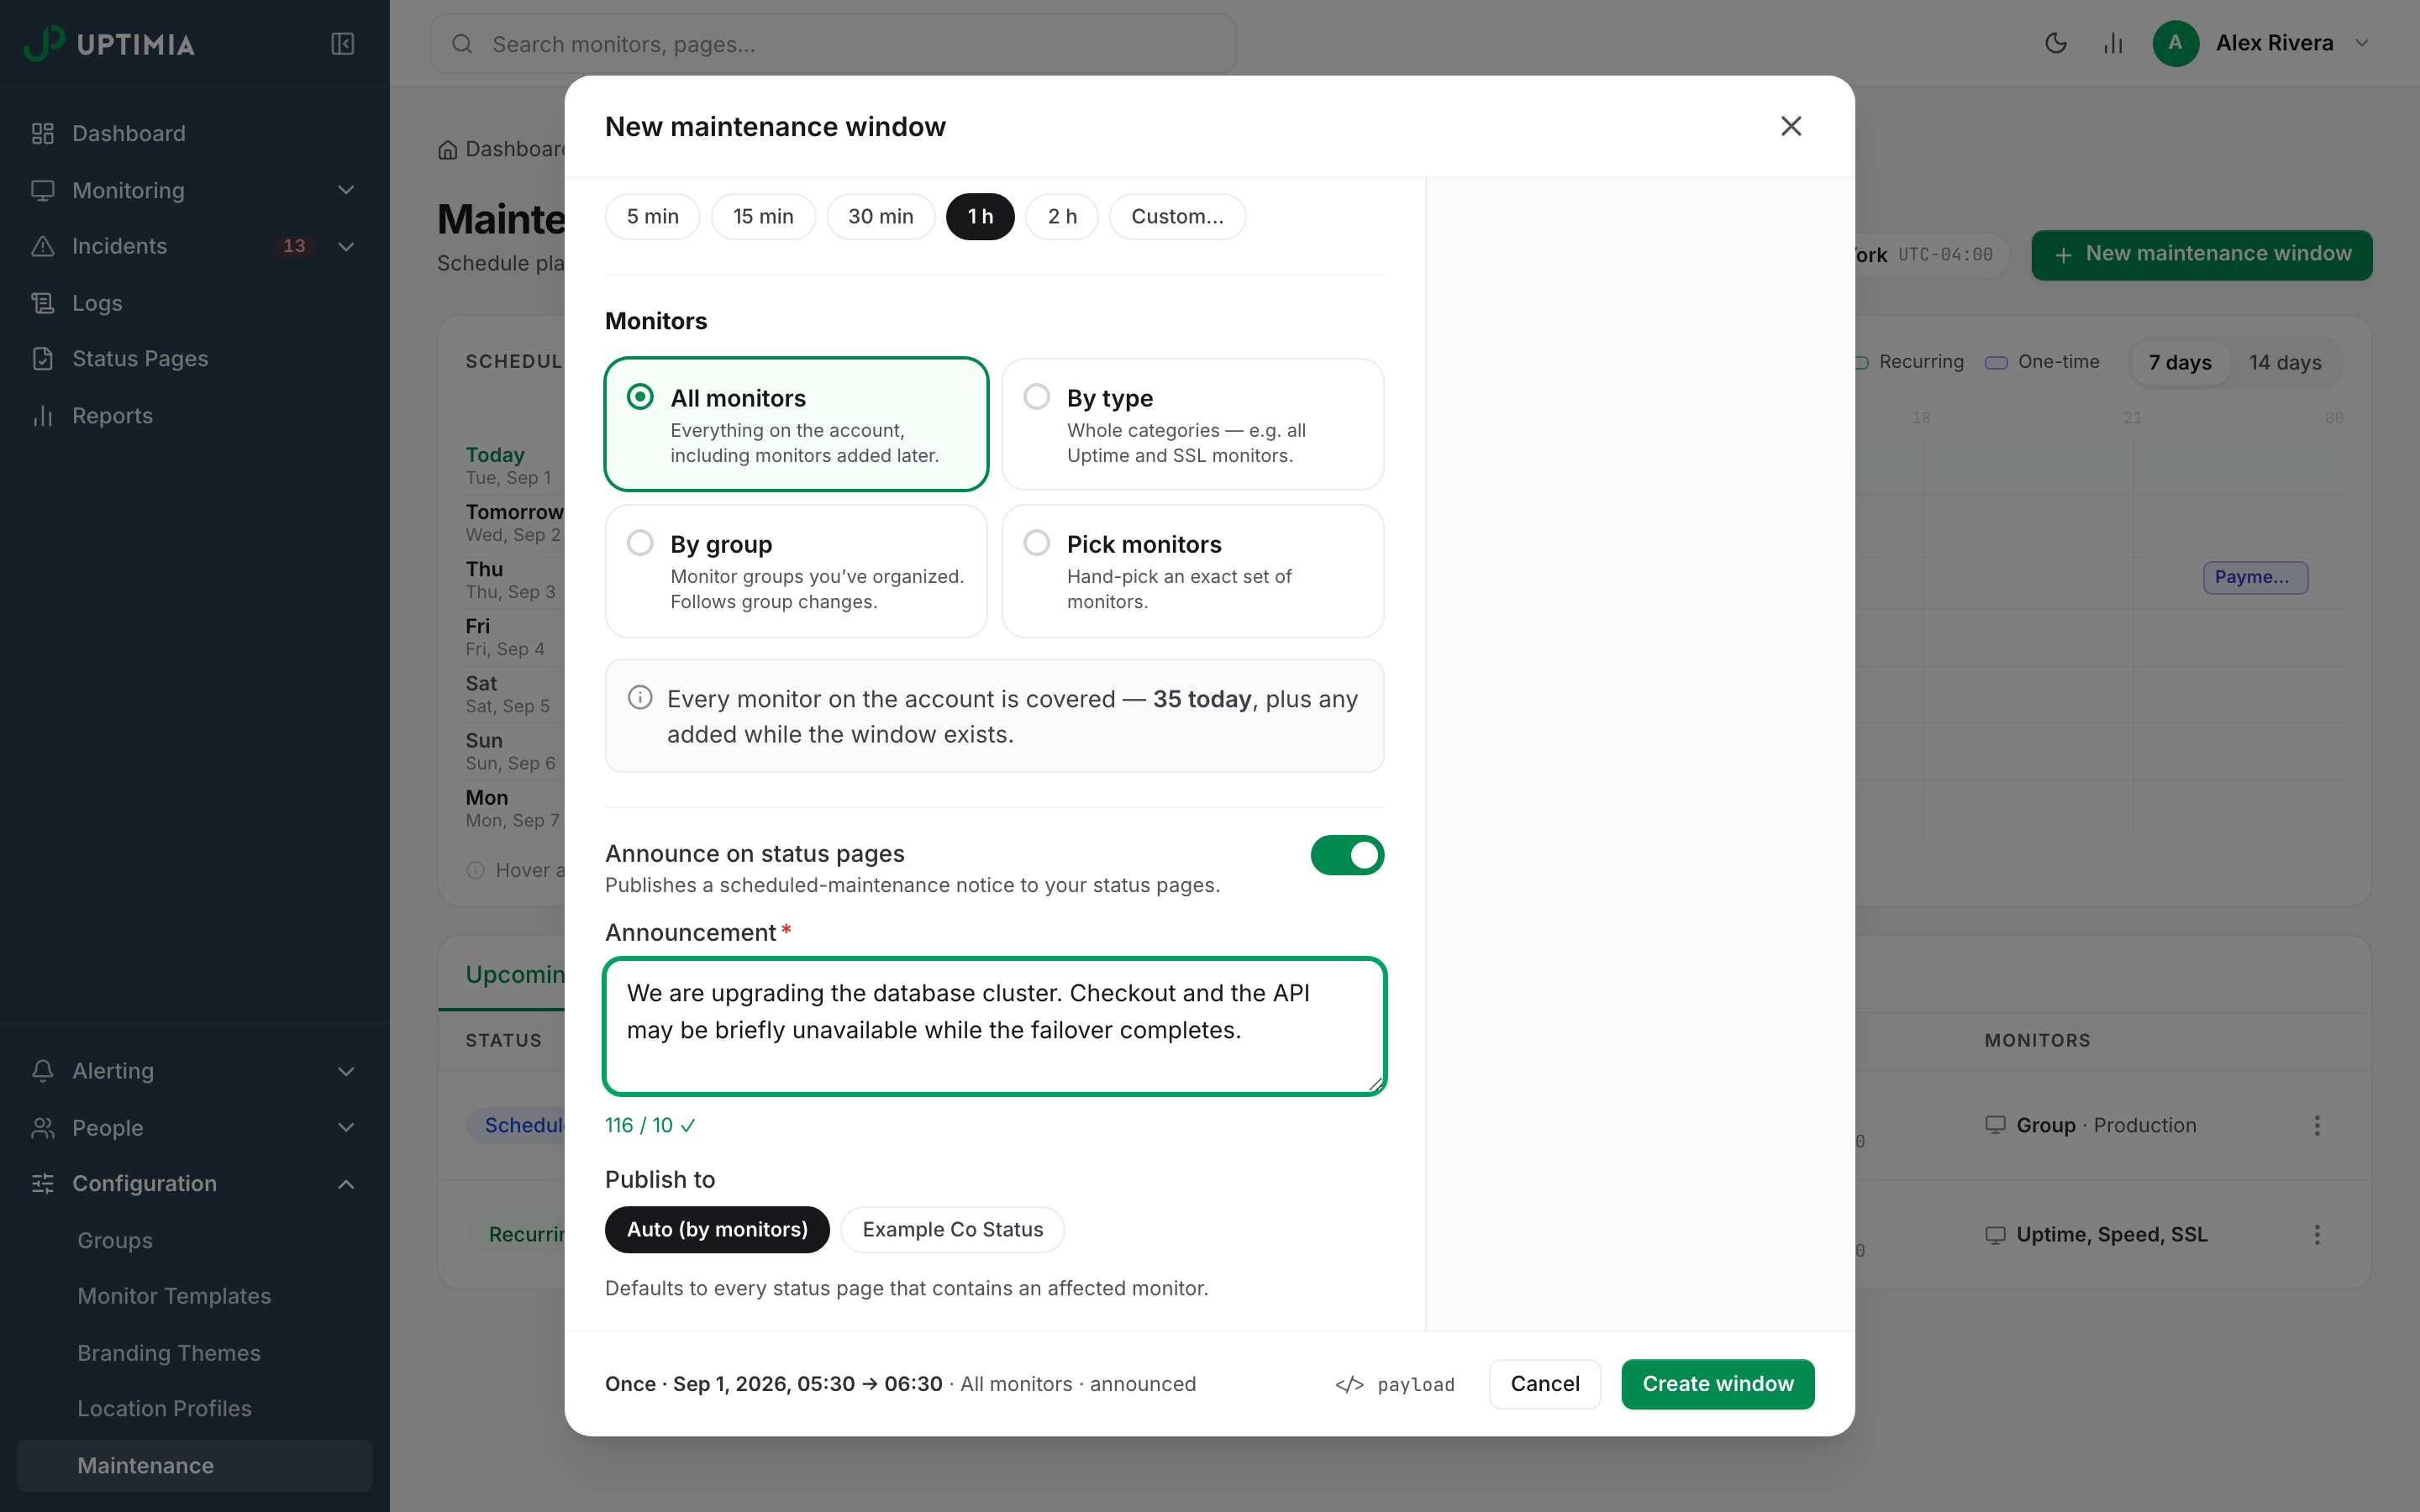
Task: Click the Configuration sliders icon
Action: (x=42, y=1184)
